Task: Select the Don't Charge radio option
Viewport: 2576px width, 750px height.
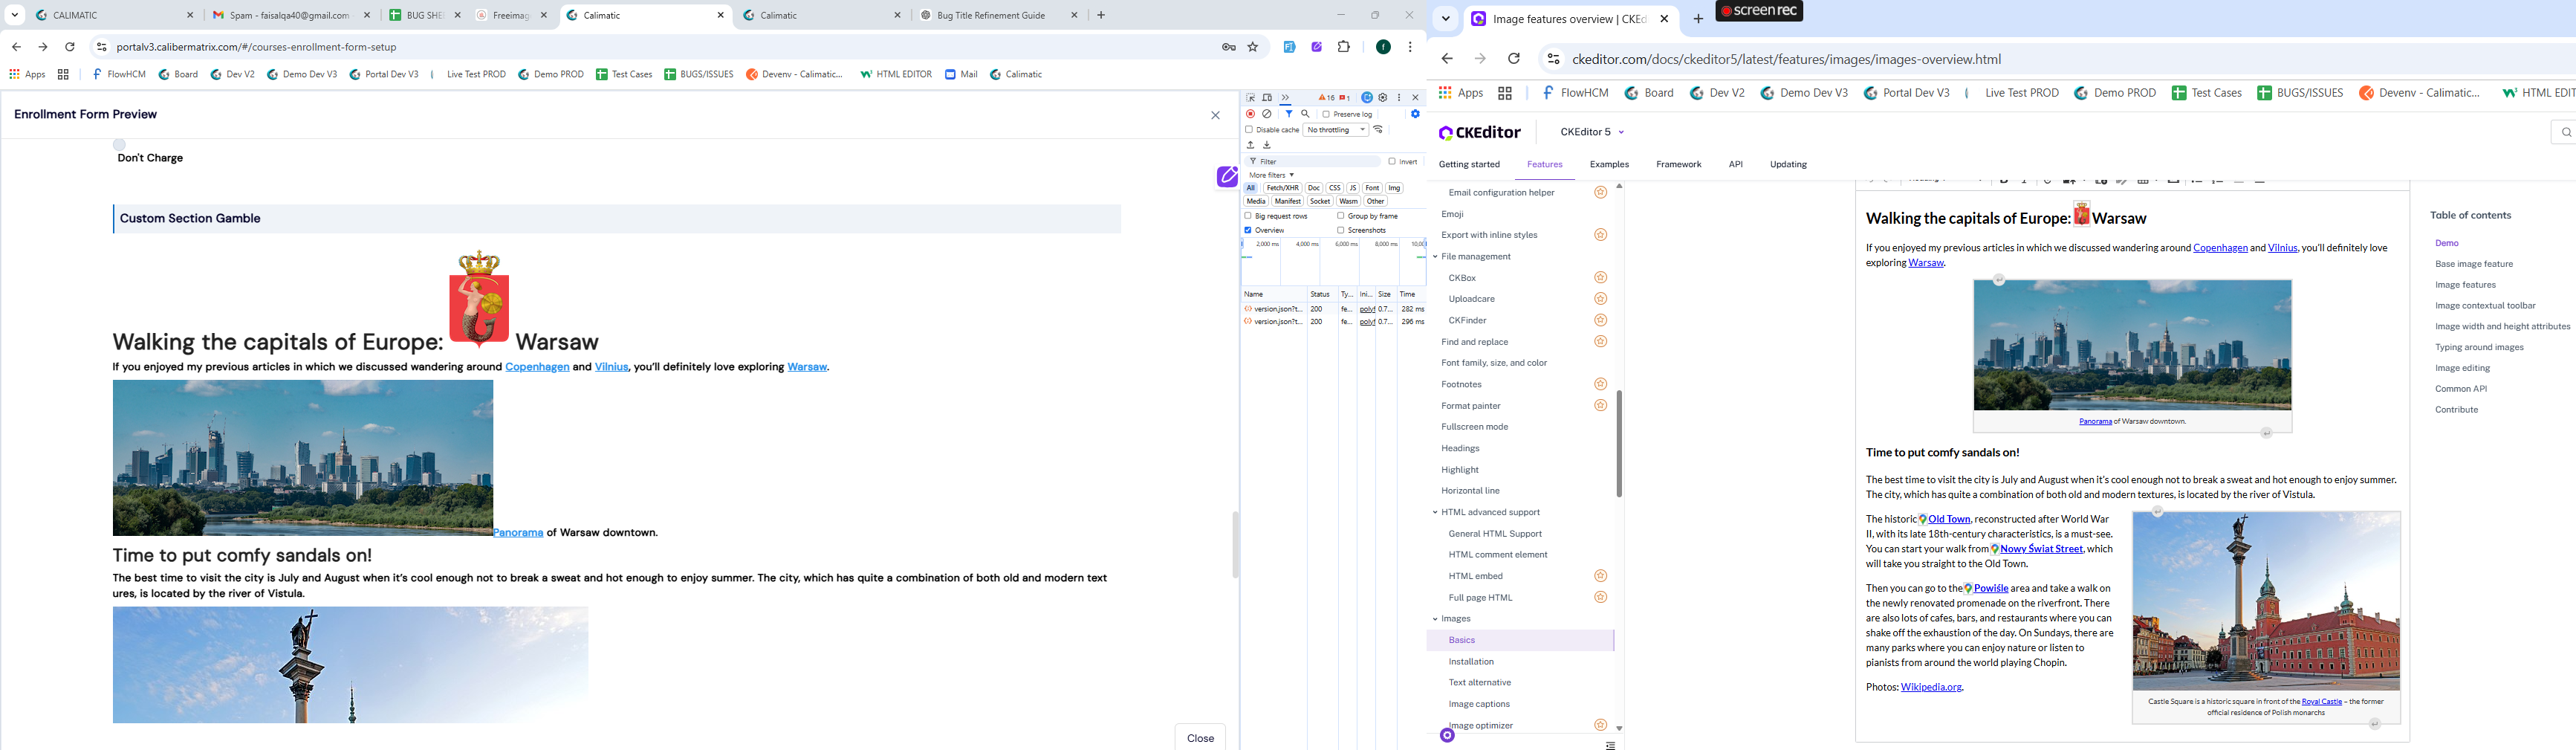Action: tap(119, 145)
